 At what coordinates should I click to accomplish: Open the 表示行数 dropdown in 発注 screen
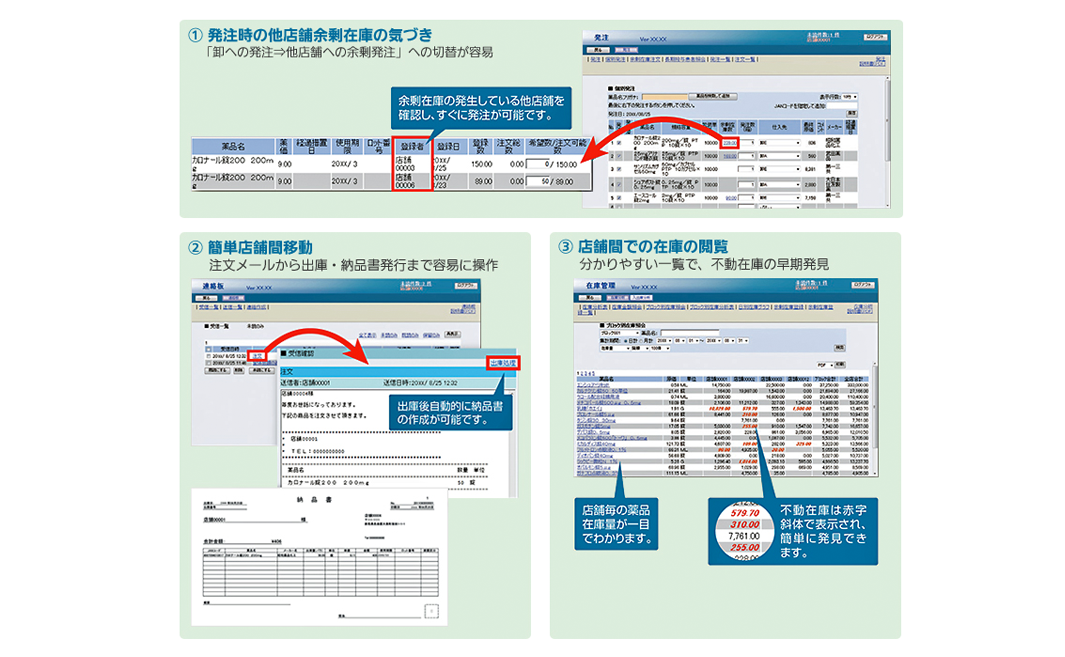coord(850,96)
